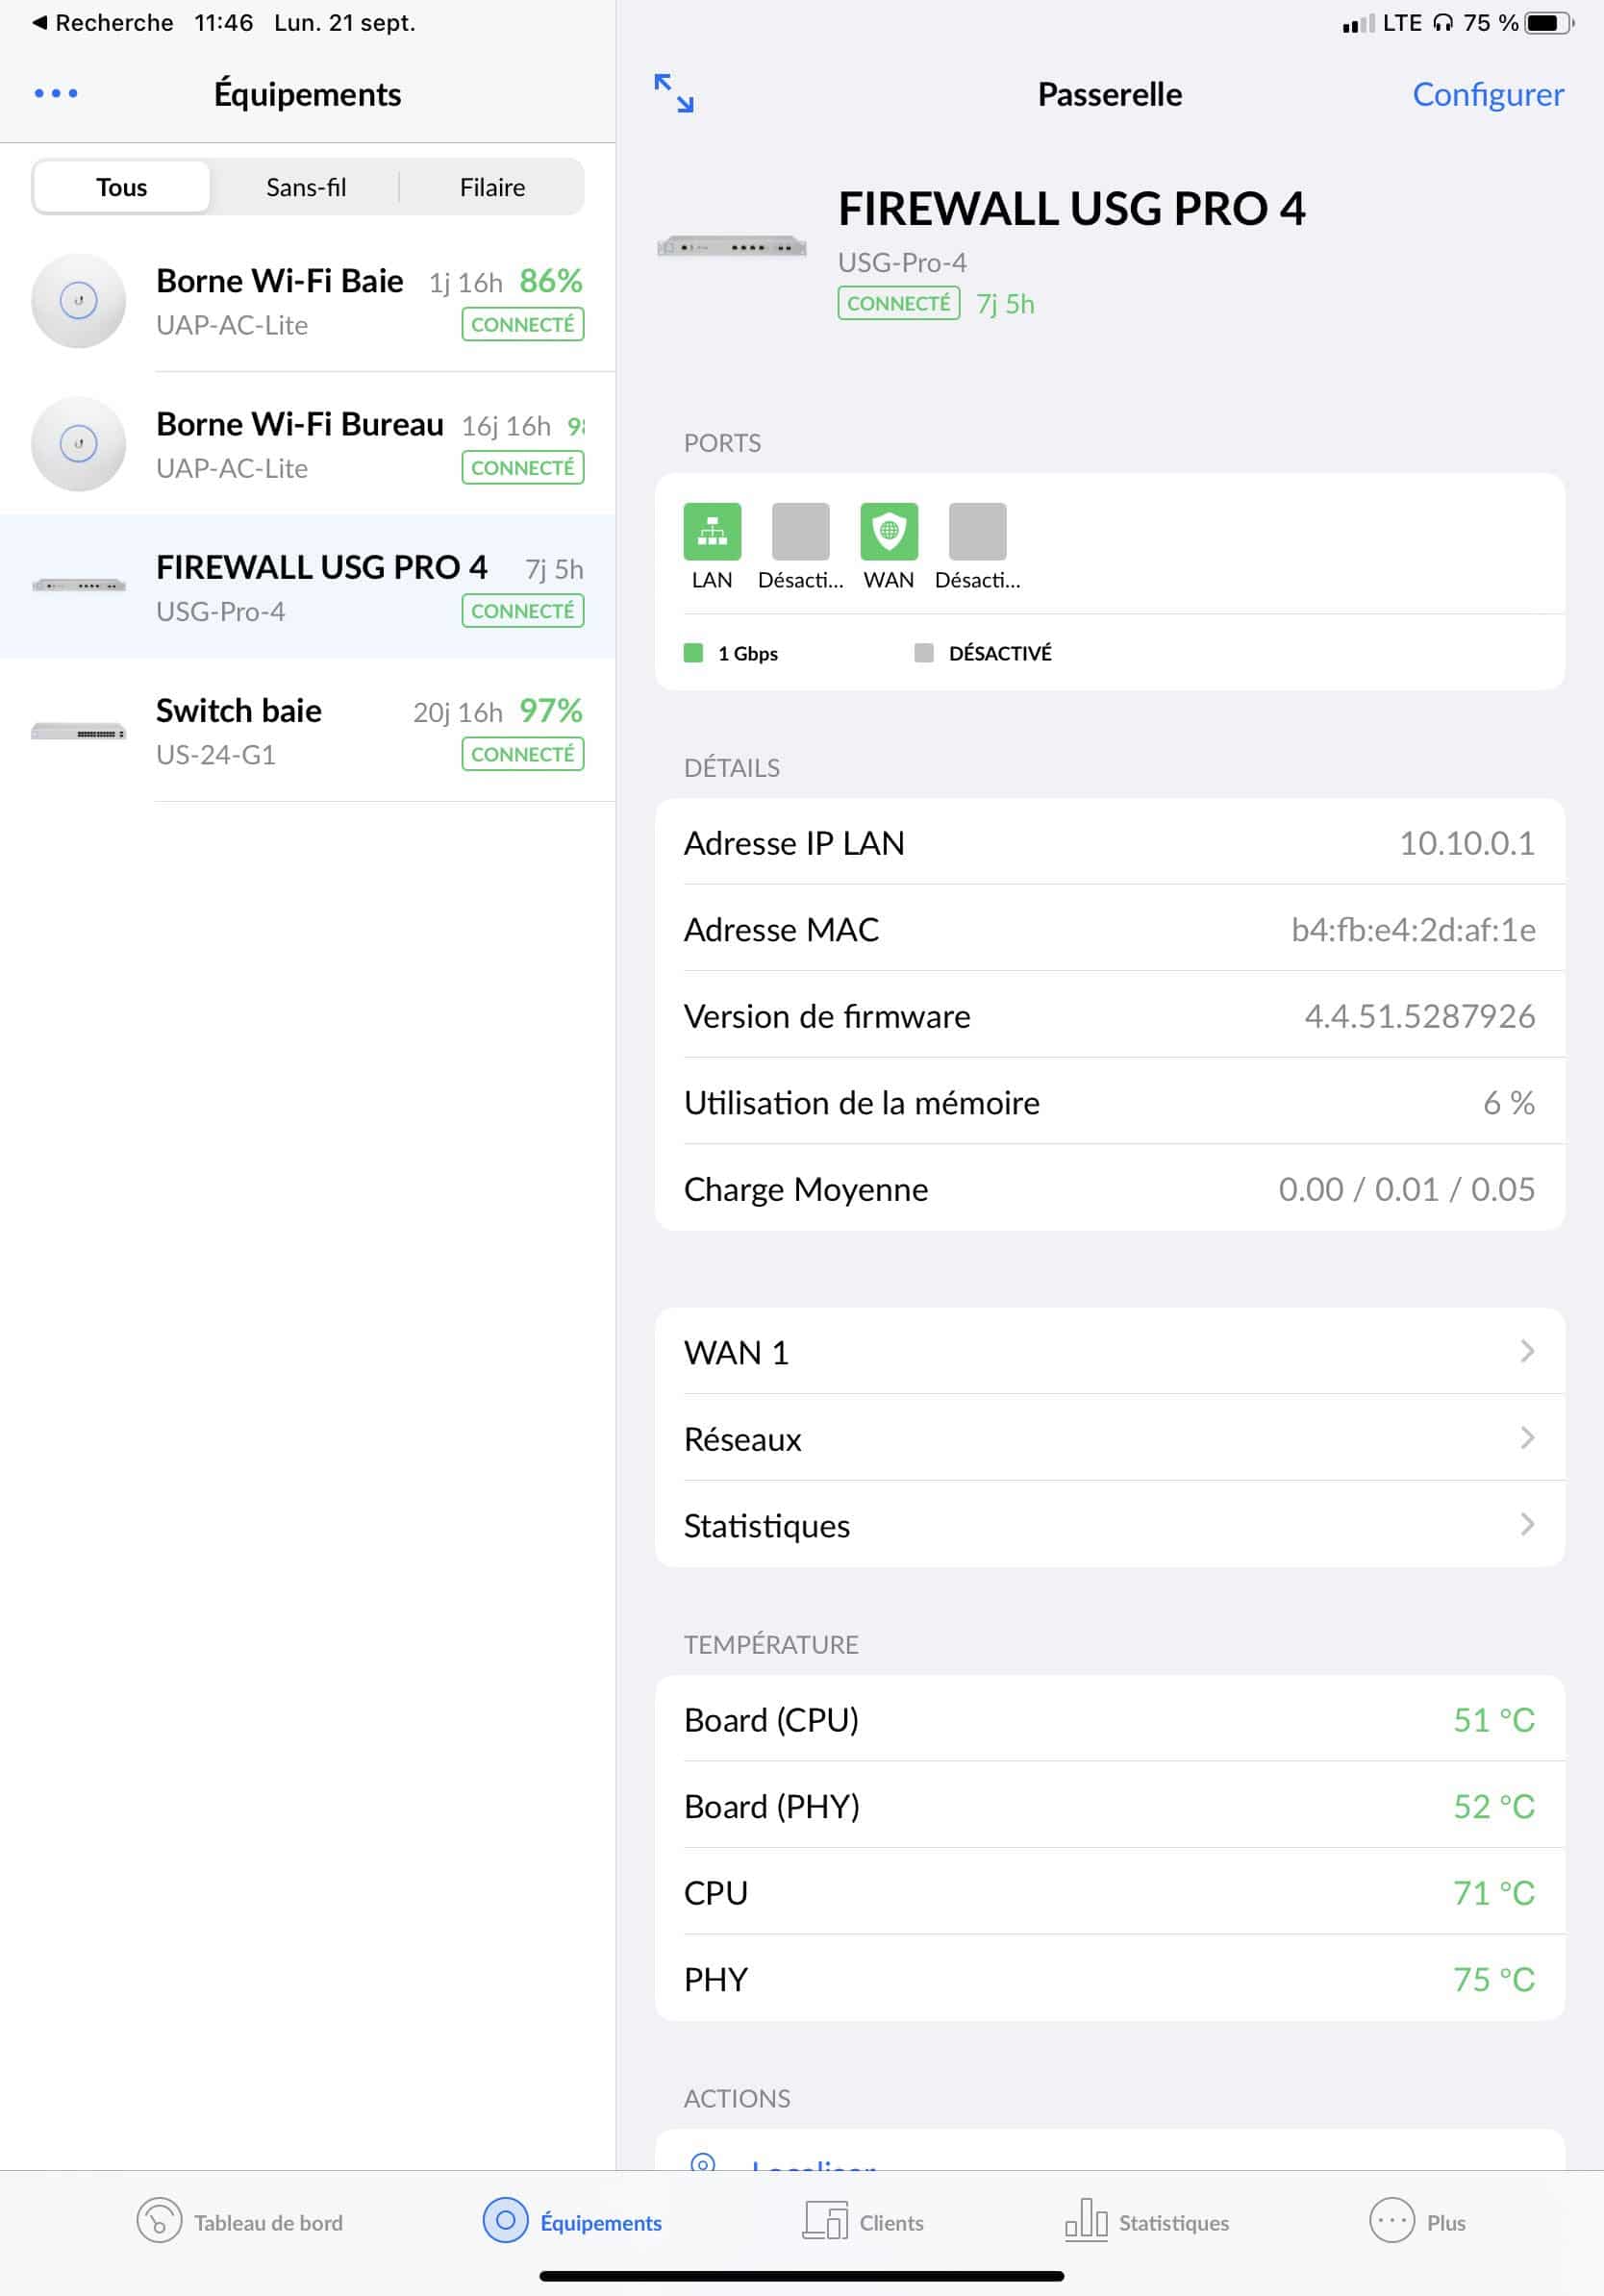Image resolution: width=1604 pixels, height=2296 pixels.
Task: Open the Statistiques bottom tab
Action: pyautogui.click(x=1147, y=2222)
